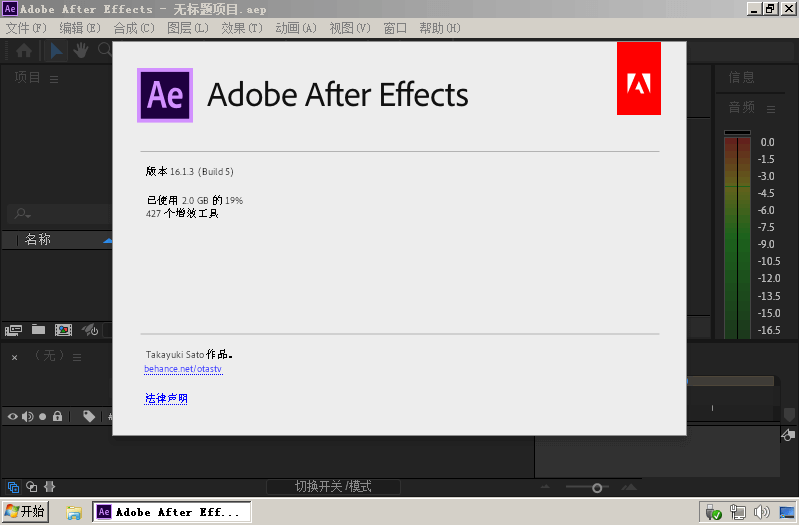The image size is (799, 525).
Task: Open the Project panel menu icon
Action: tap(54, 79)
